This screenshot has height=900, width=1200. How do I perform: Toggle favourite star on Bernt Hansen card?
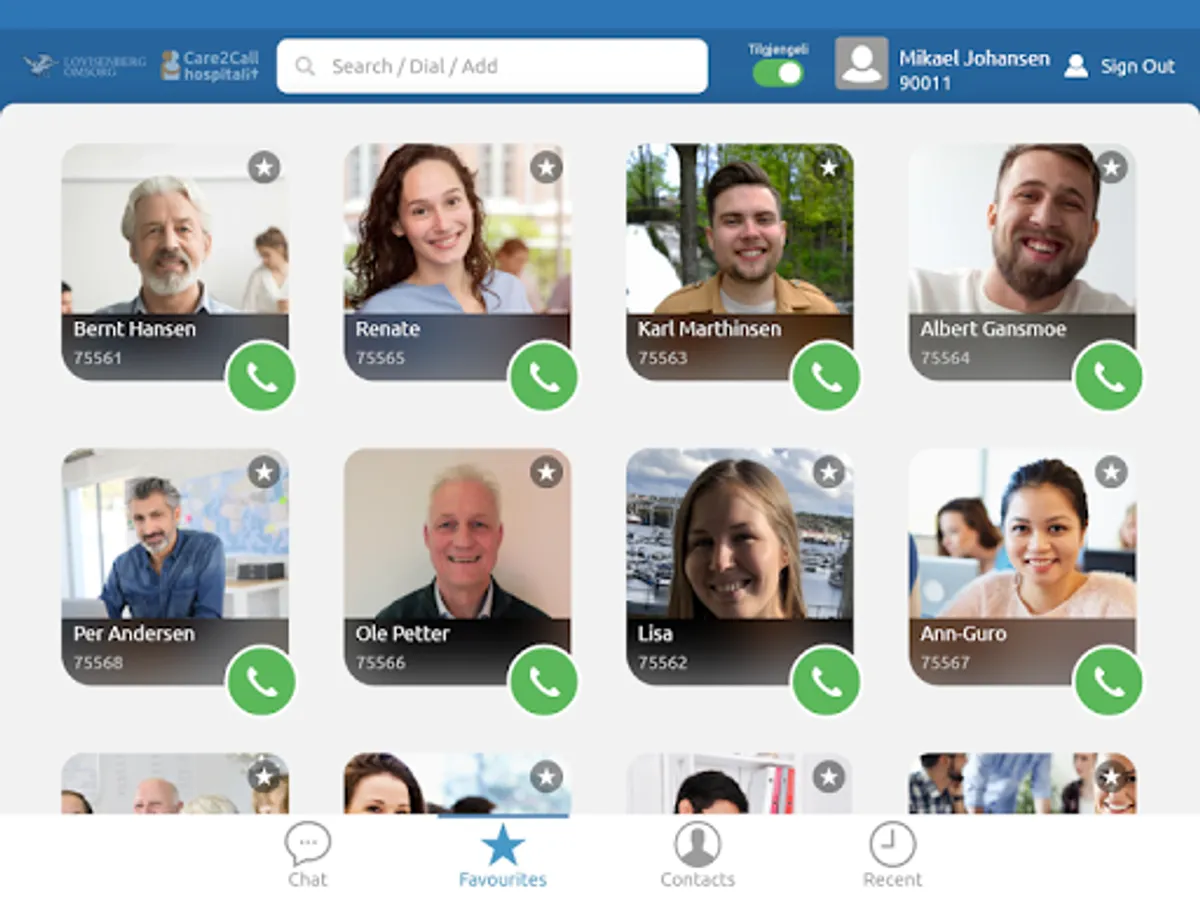264,167
